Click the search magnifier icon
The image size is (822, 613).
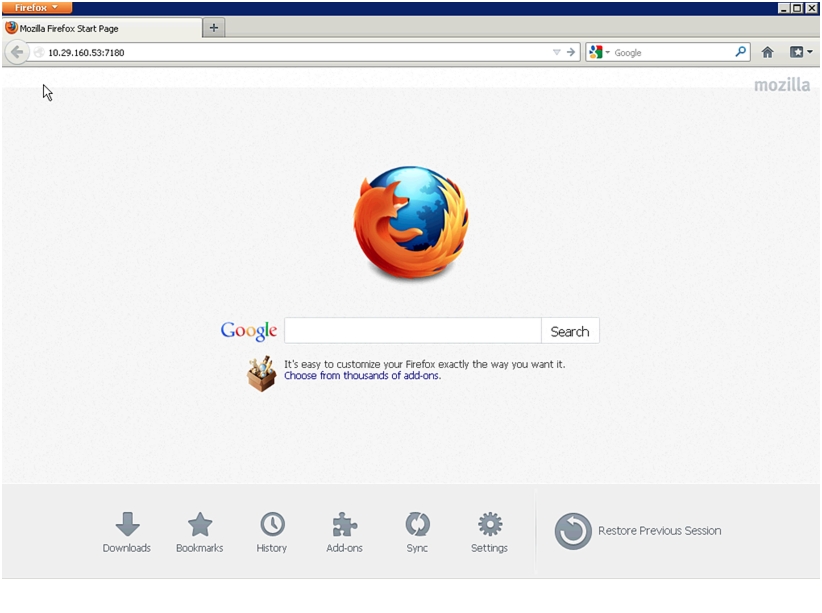pos(740,52)
